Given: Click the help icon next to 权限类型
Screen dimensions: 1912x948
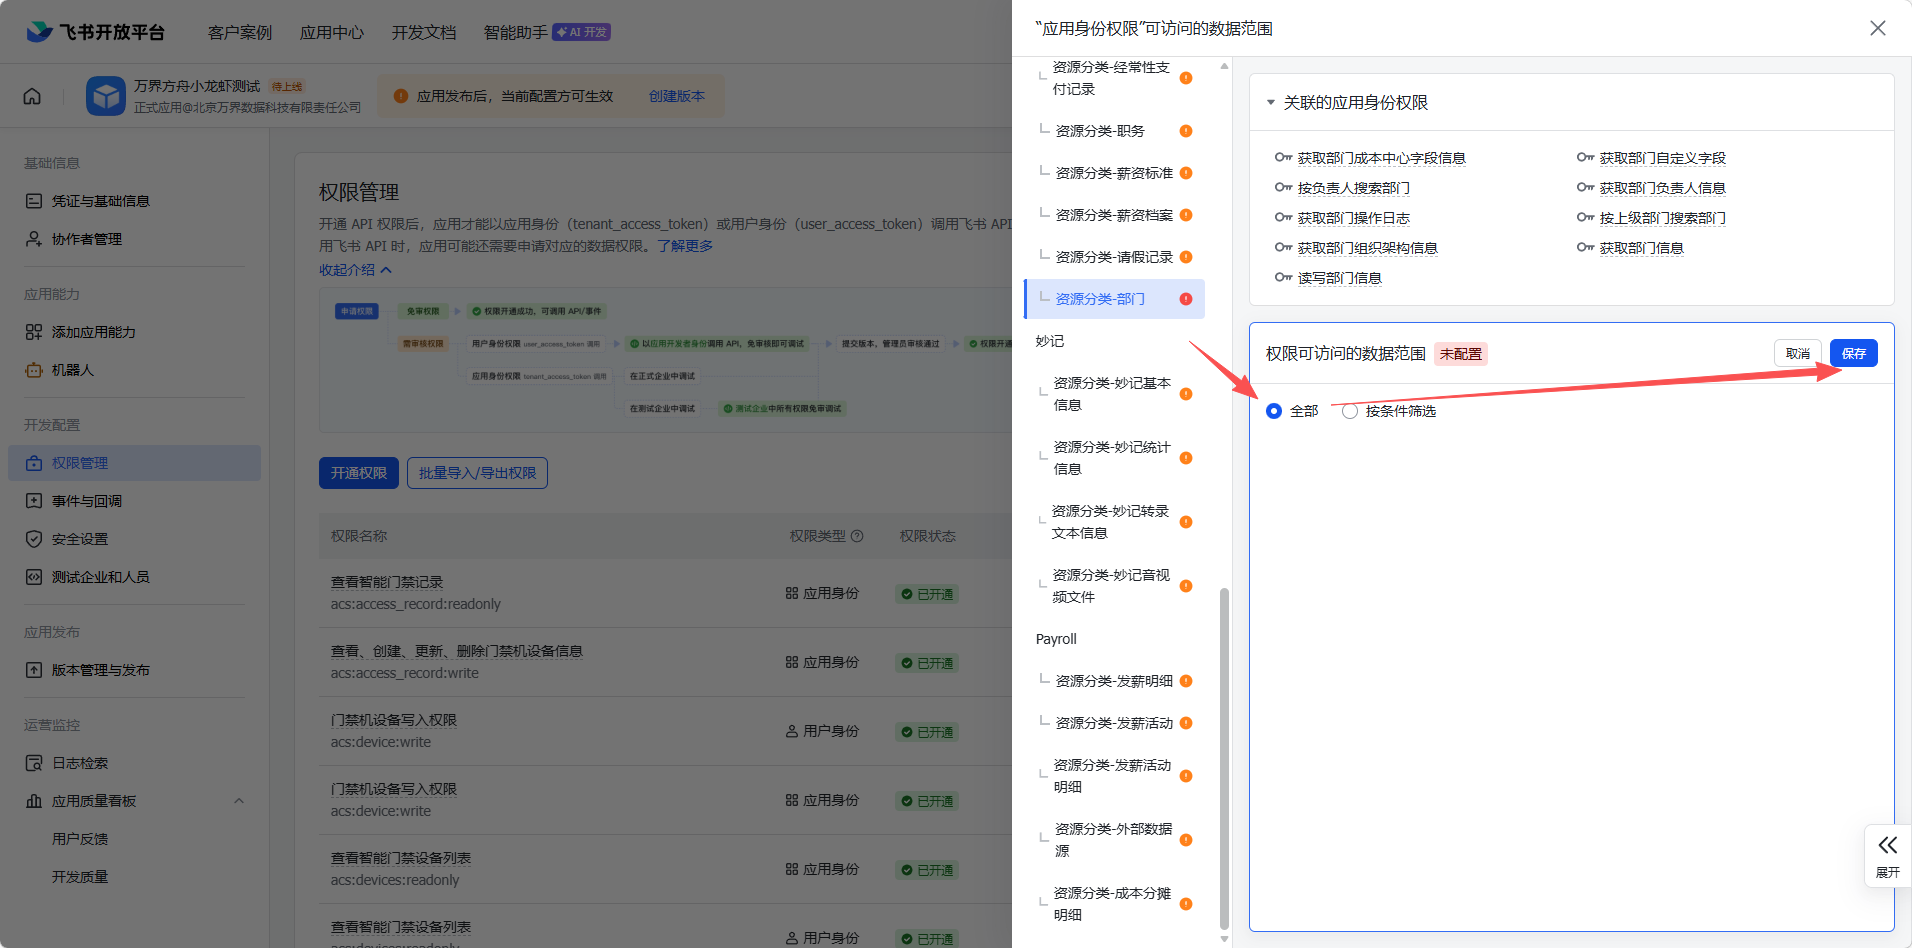Looking at the screenshot, I should (x=857, y=536).
